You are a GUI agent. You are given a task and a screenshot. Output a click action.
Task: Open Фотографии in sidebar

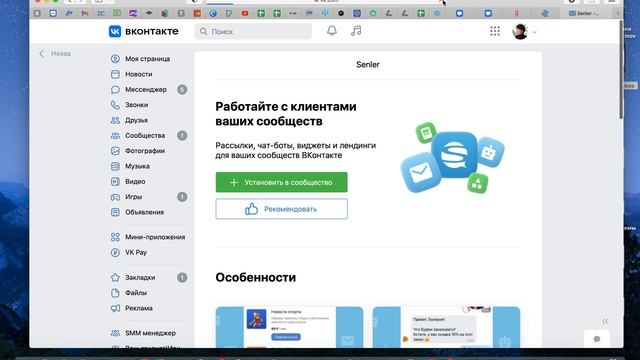point(138,151)
